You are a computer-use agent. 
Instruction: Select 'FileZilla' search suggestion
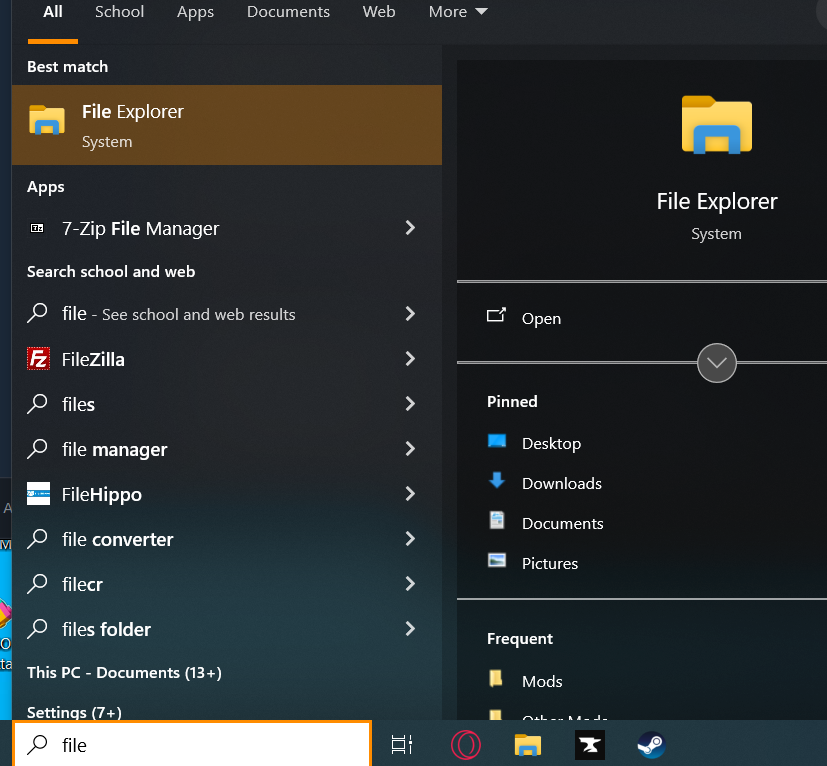coord(227,359)
